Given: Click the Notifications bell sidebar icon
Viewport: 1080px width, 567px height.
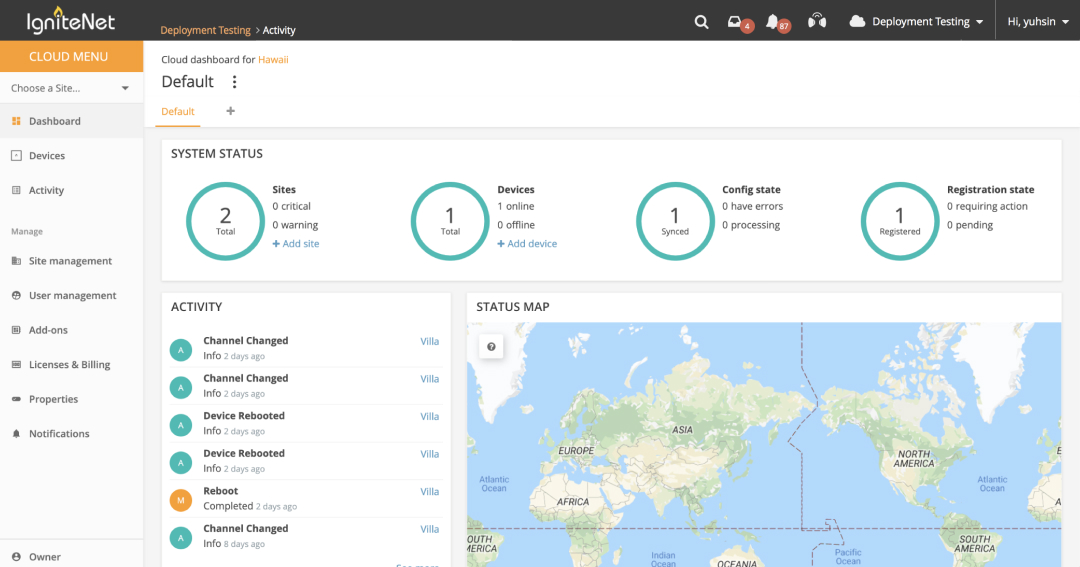Looking at the screenshot, I should [17, 433].
